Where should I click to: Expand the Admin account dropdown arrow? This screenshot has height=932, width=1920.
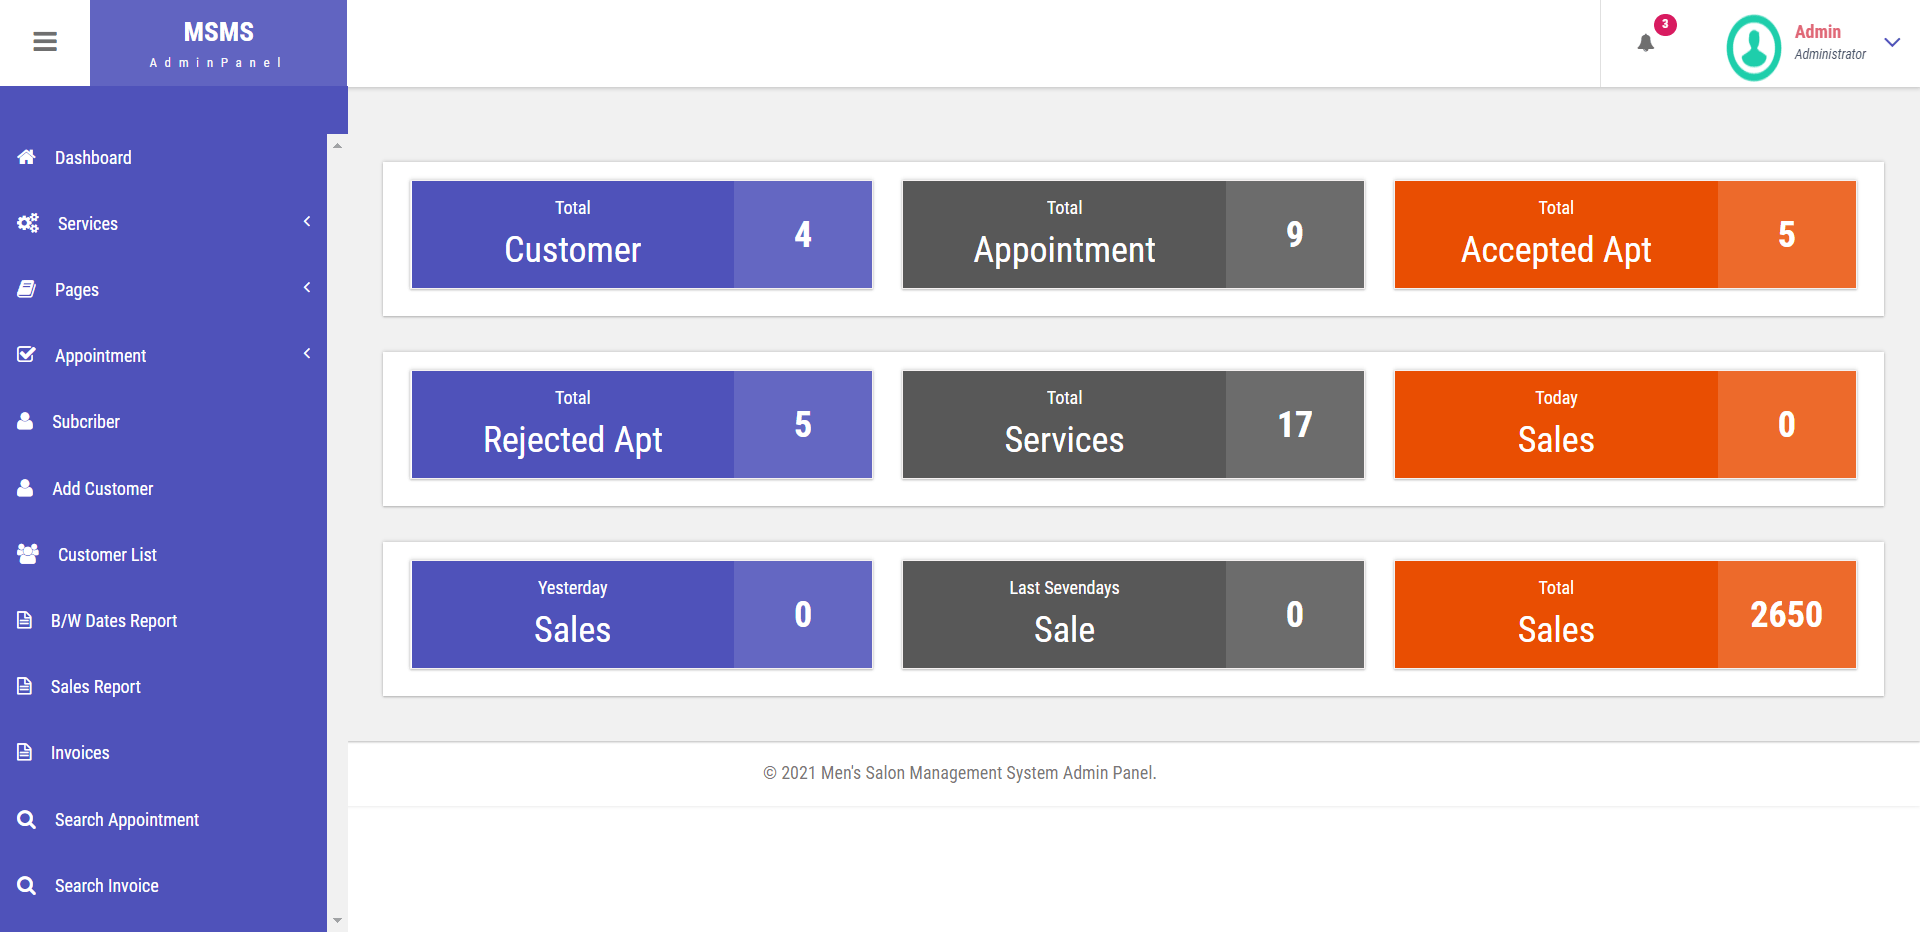pyautogui.click(x=1892, y=42)
